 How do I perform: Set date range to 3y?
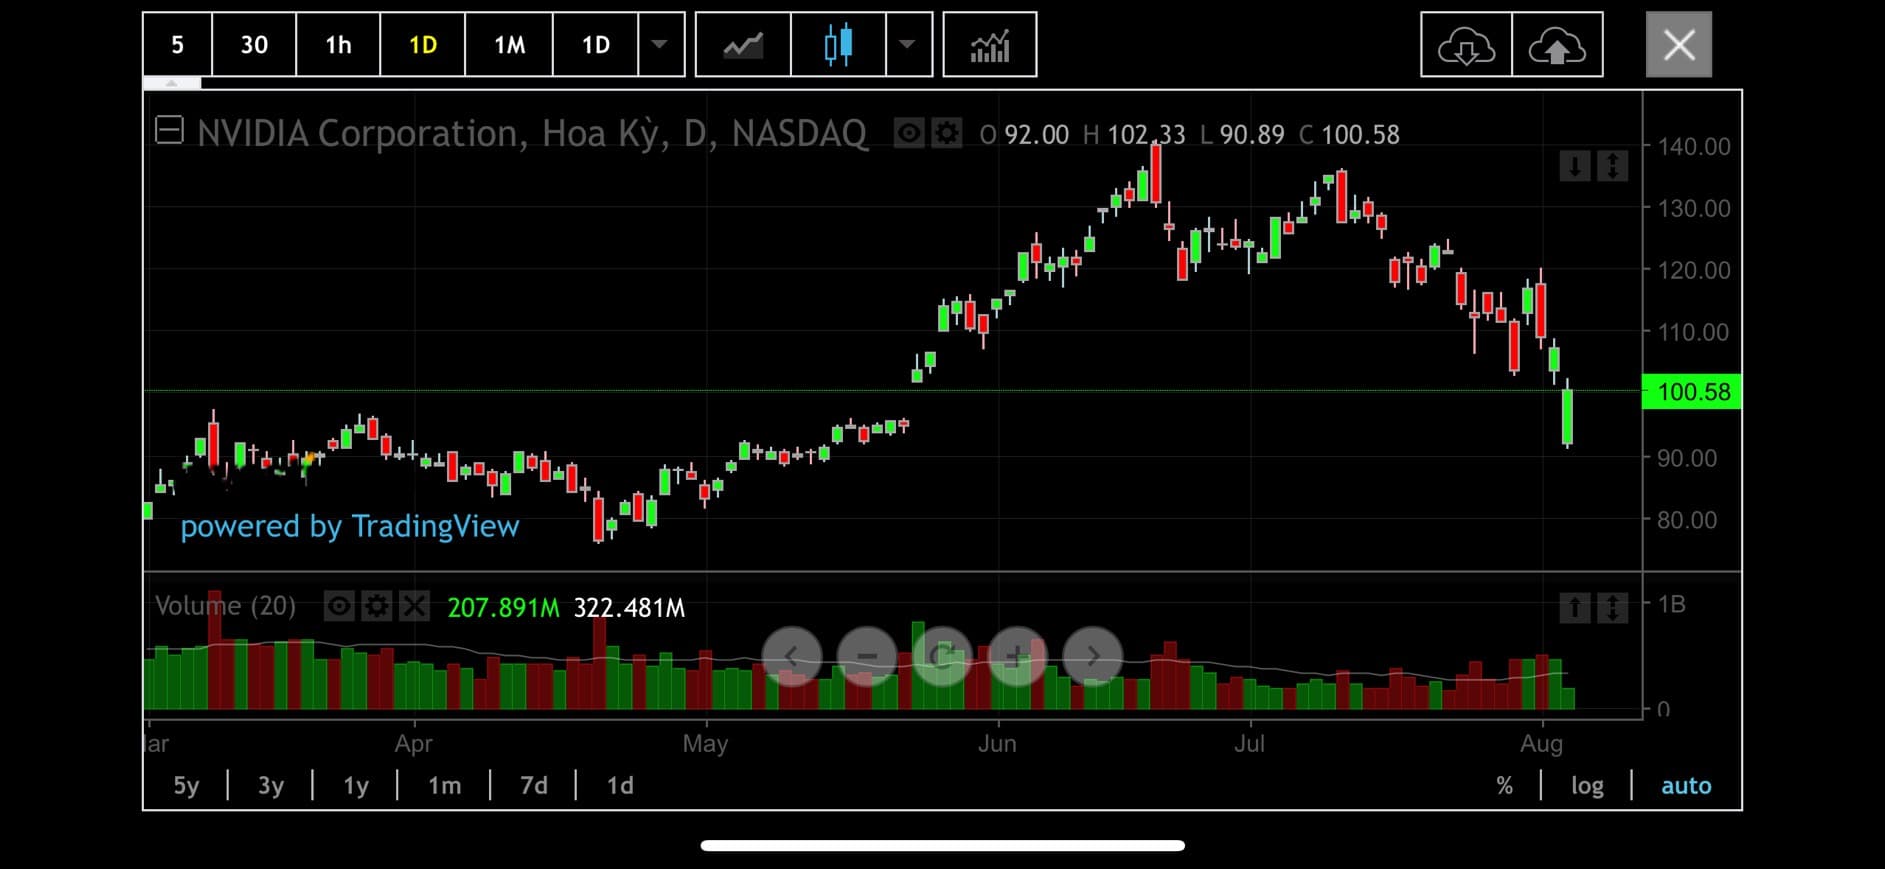tap(271, 786)
